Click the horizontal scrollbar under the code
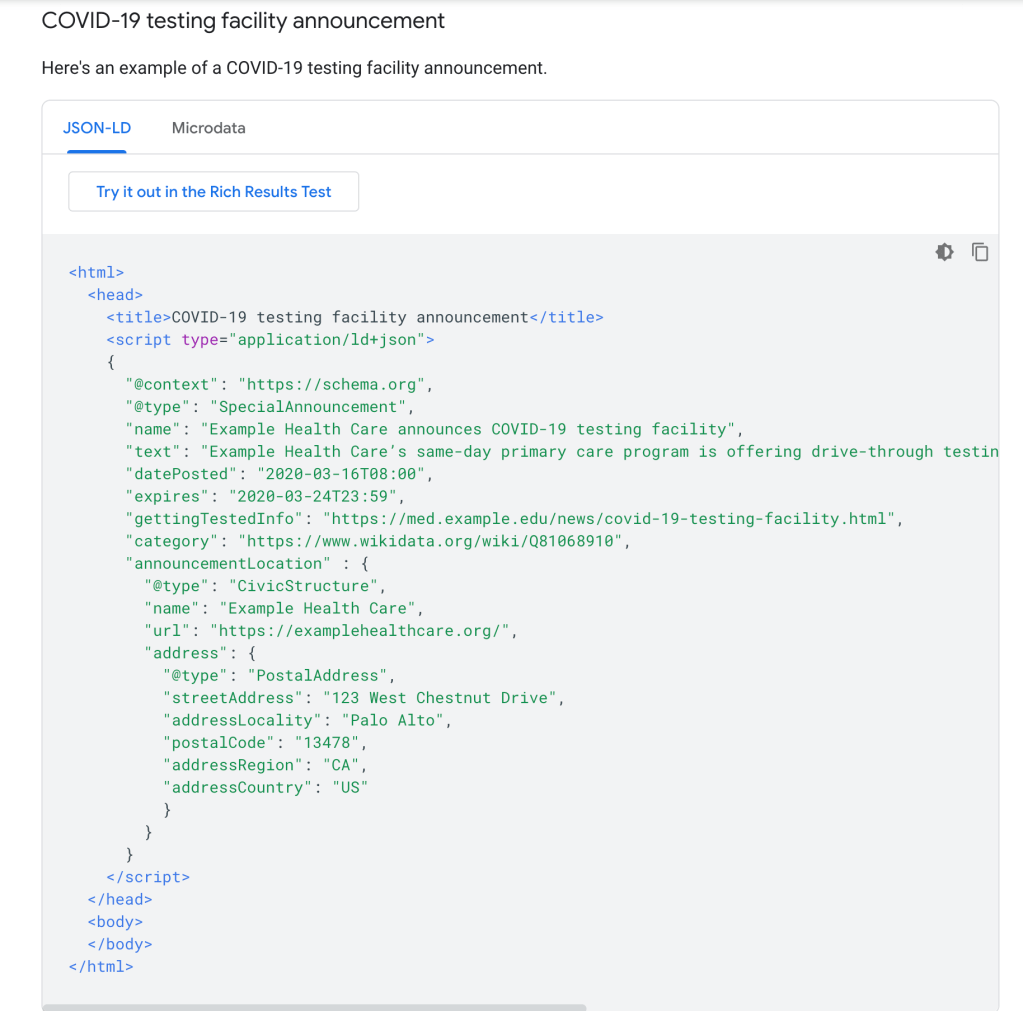This screenshot has width=1023, height=1011. pyautogui.click(x=314, y=1006)
